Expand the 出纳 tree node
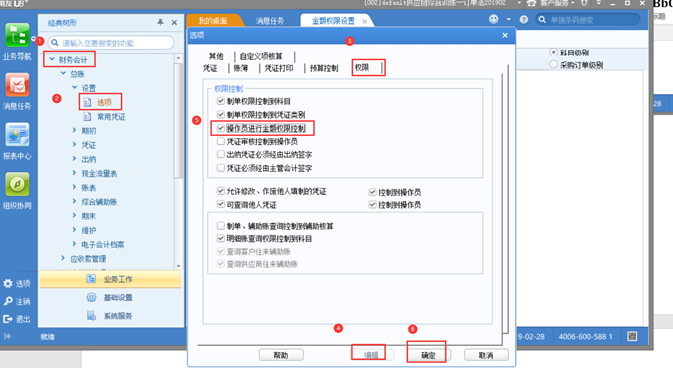This screenshot has height=368, width=673. click(74, 159)
